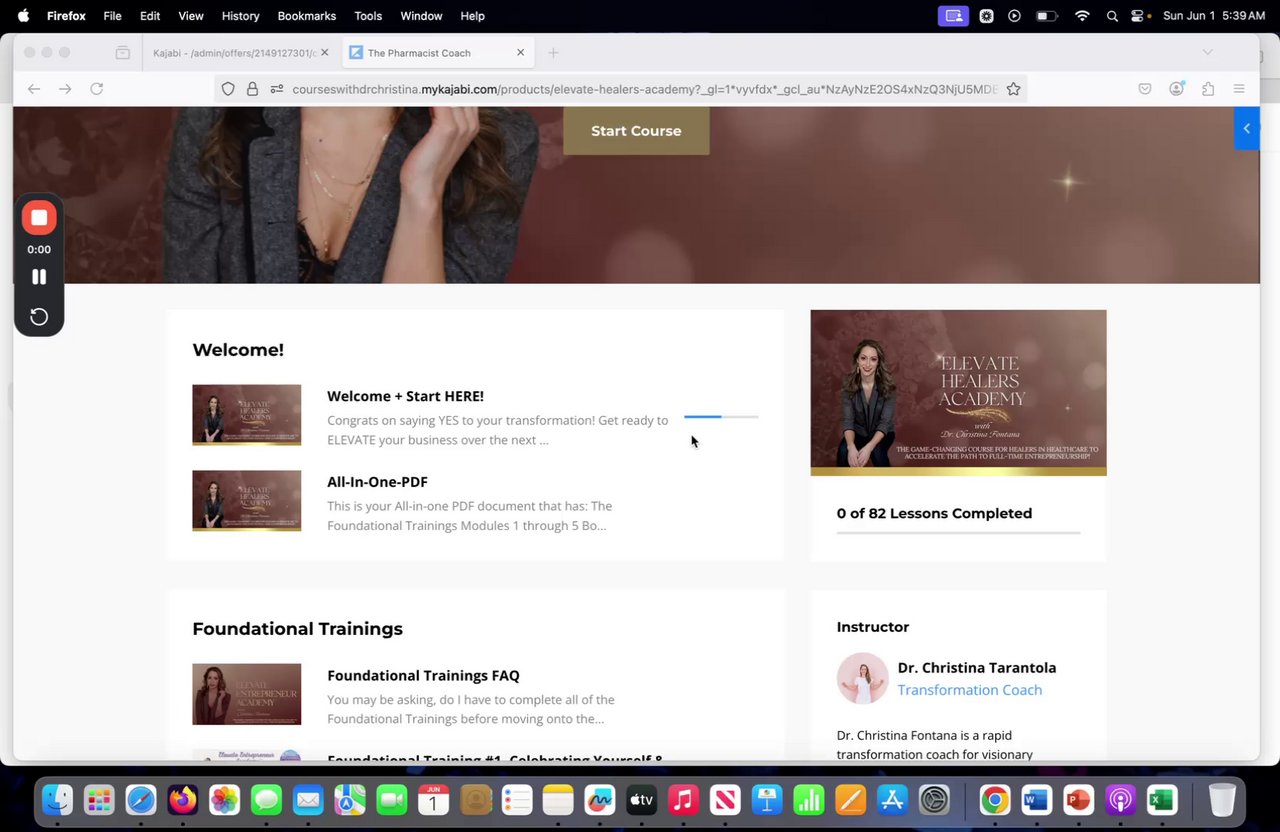Close the Kajabi admin tab
Image resolution: width=1280 pixels, height=832 pixels.
point(324,53)
